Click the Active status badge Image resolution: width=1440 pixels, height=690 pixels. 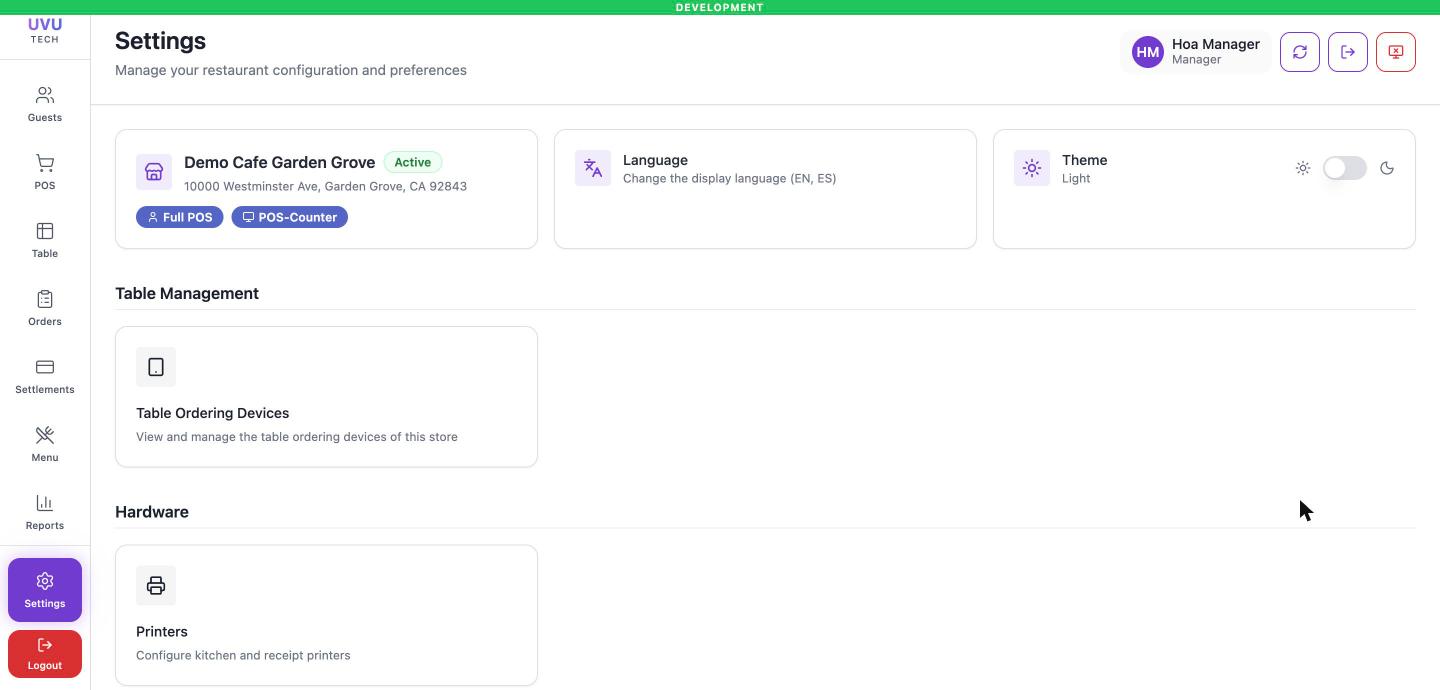tap(413, 162)
